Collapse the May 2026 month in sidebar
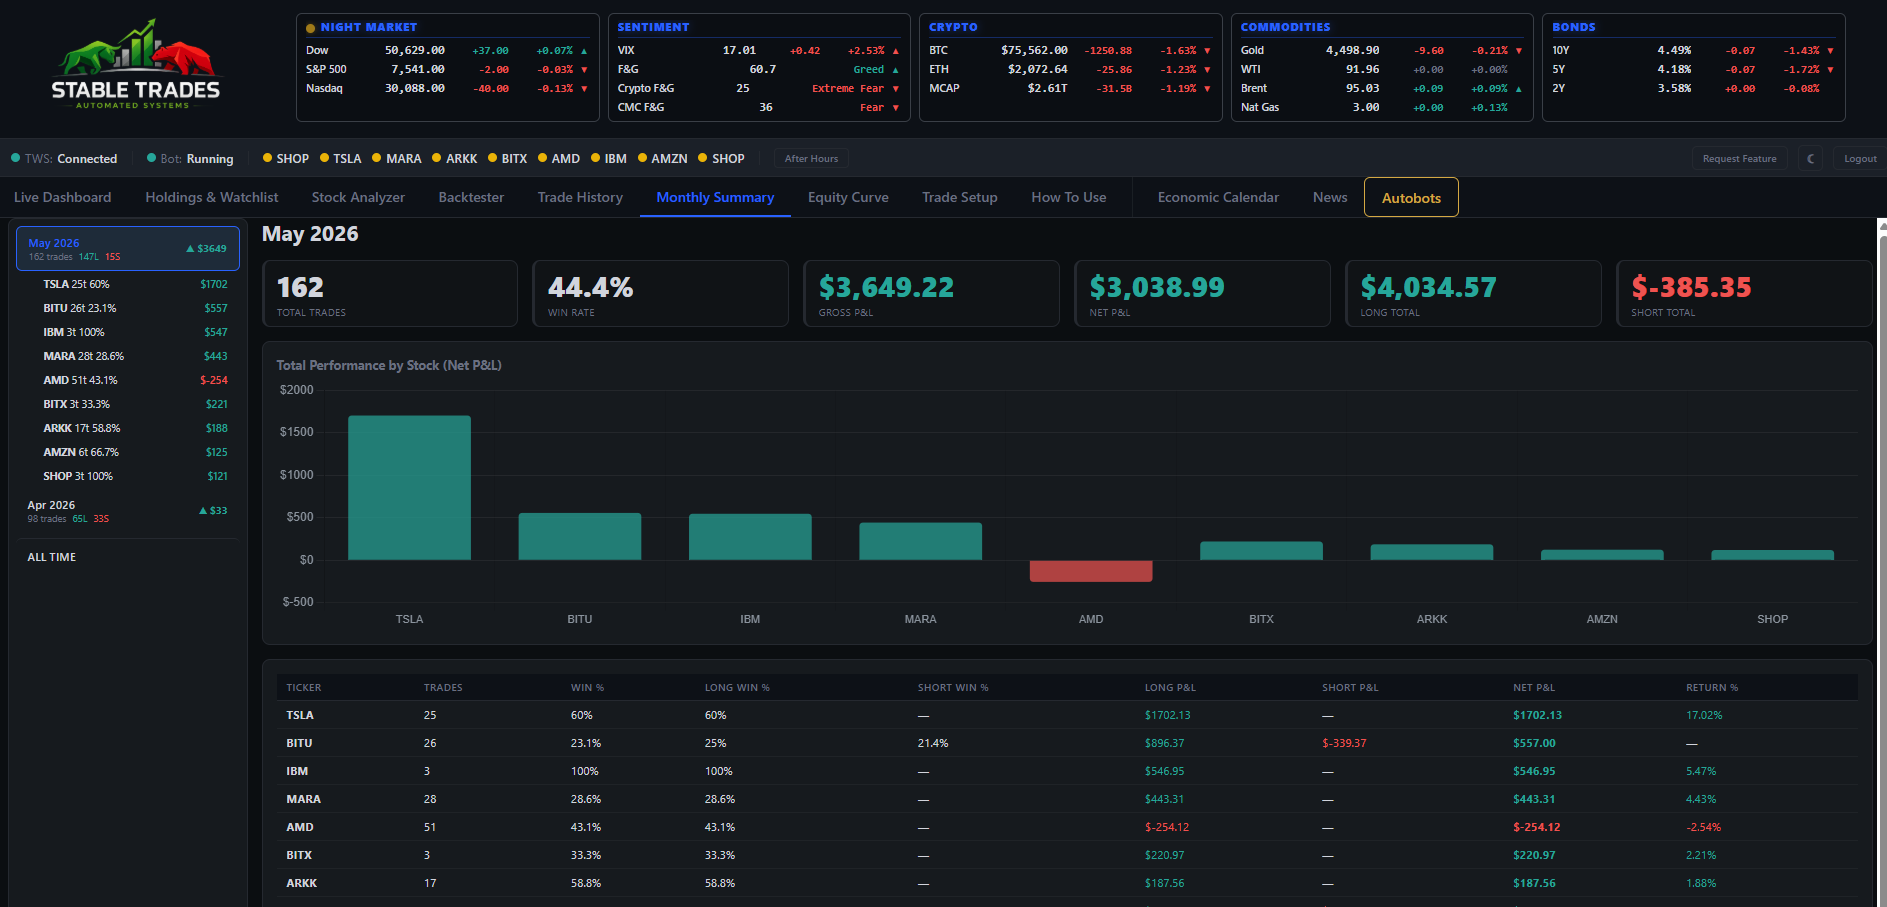1887x907 pixels. 128,248
